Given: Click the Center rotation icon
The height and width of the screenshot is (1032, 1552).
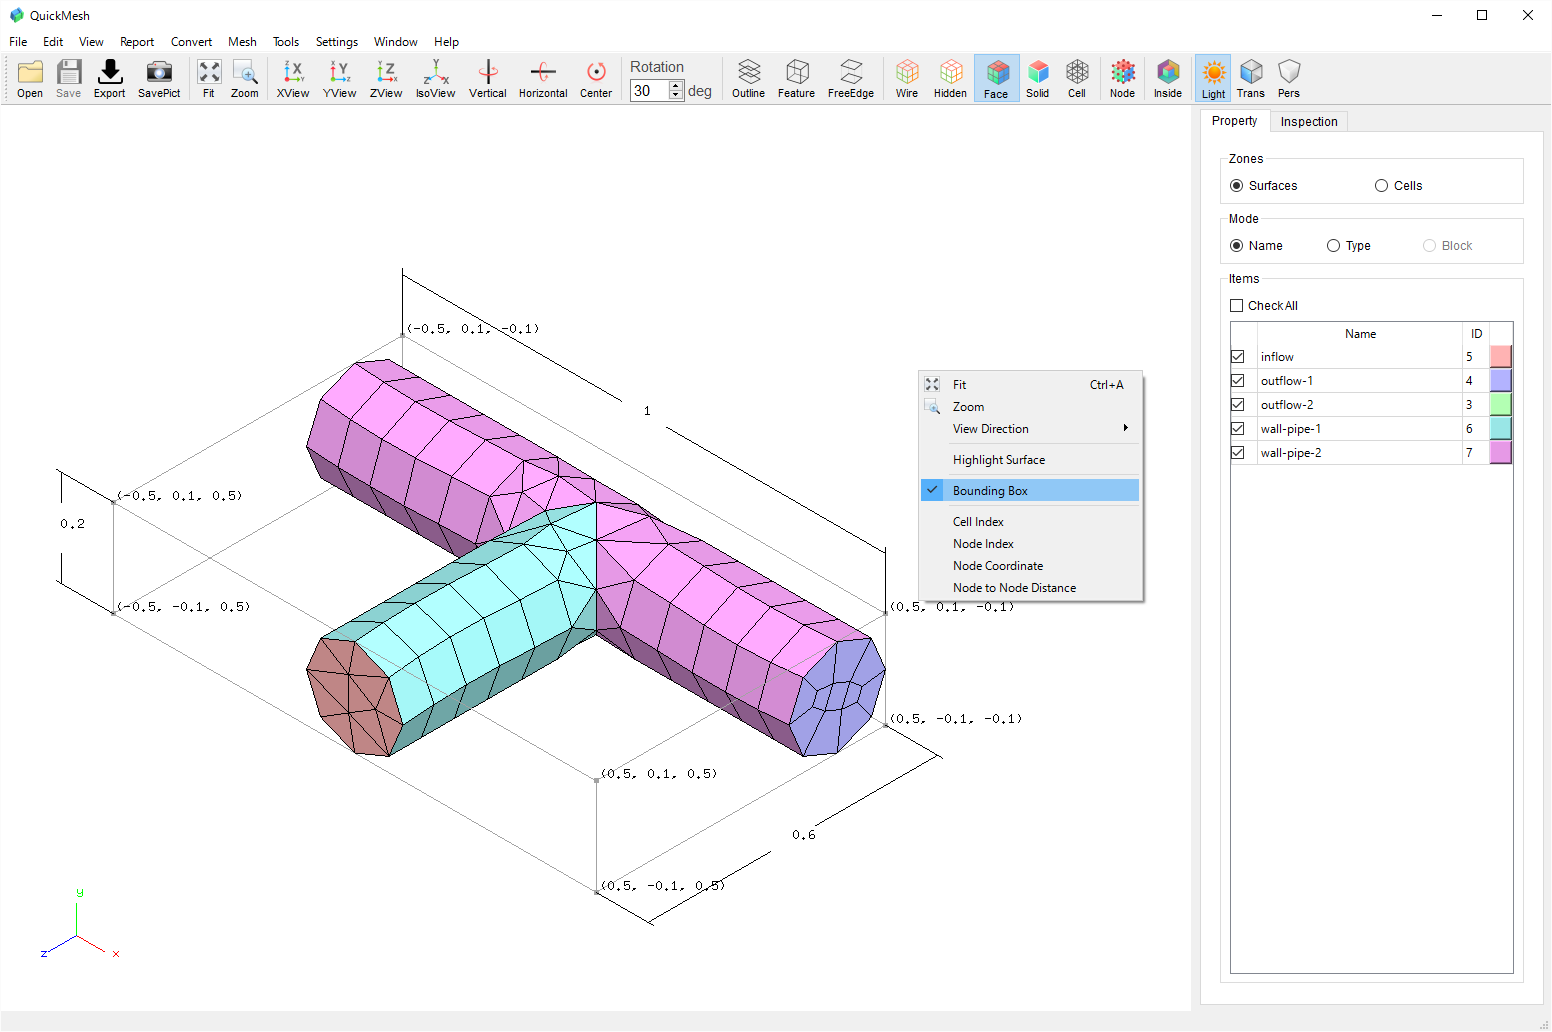Looking at the screenshot, I should pyautogui.click(x=596, y=78).
